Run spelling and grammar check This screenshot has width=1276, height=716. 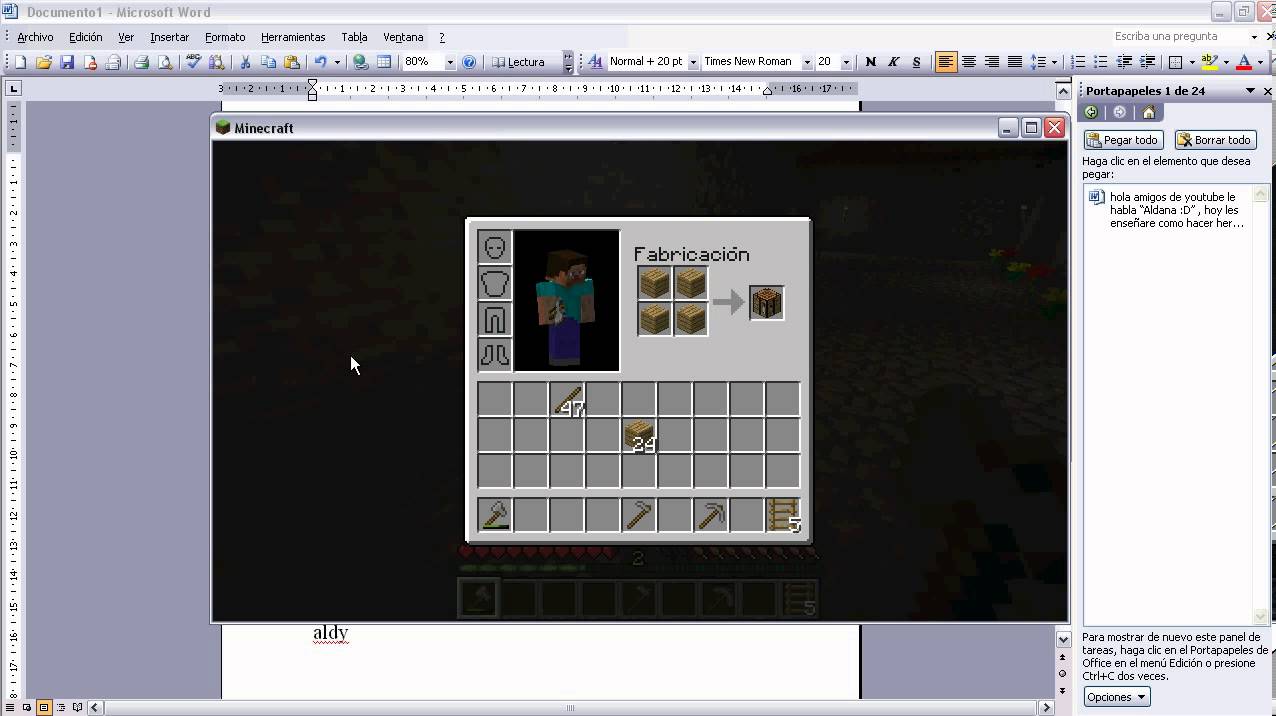click(x=193, y=62)
